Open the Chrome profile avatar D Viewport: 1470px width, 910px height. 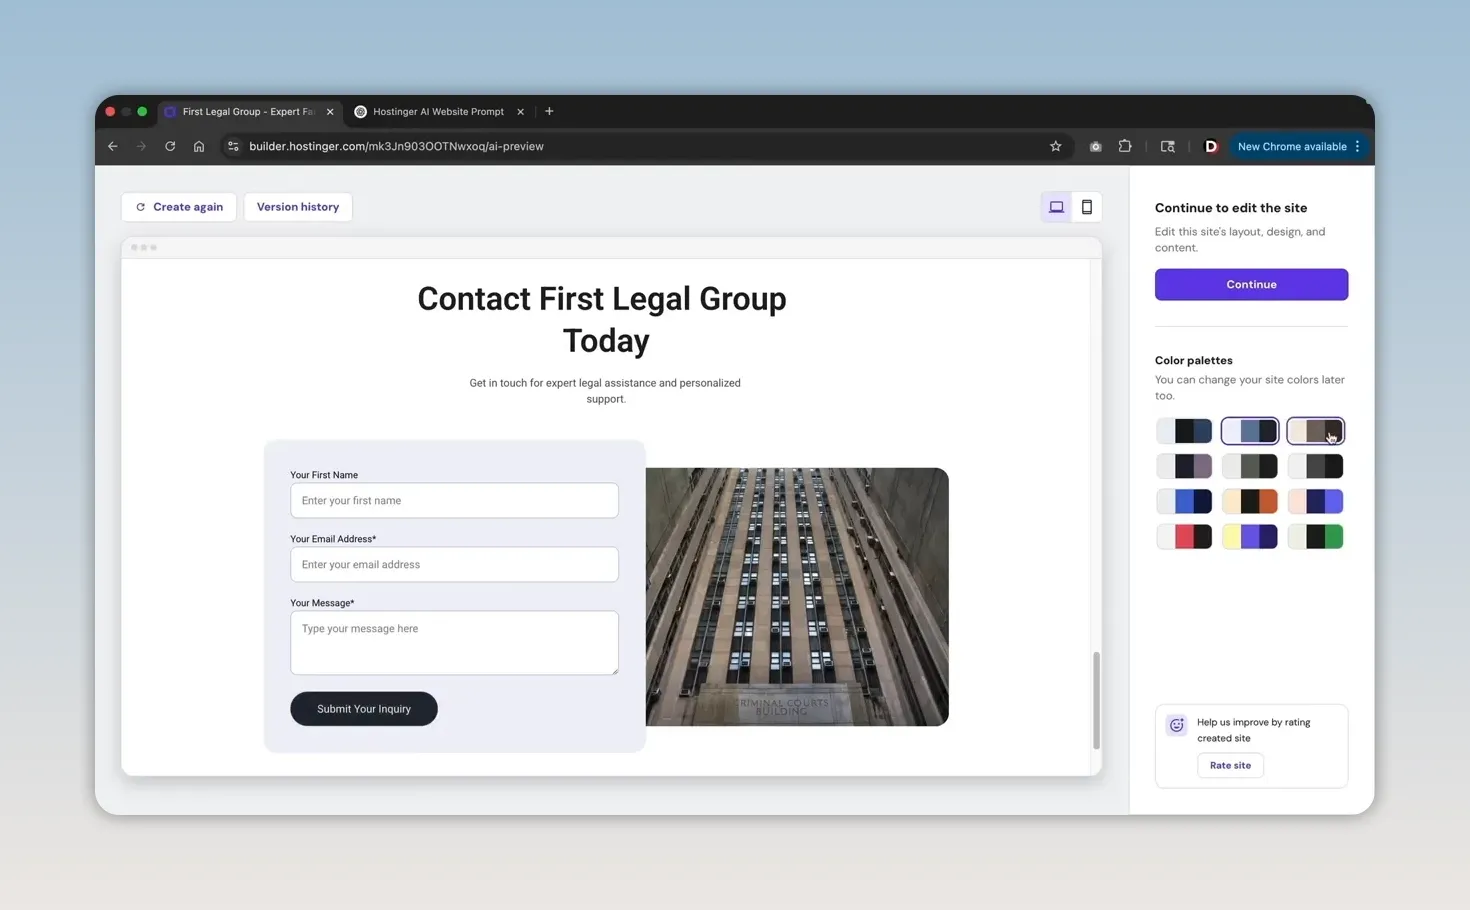1211,146
